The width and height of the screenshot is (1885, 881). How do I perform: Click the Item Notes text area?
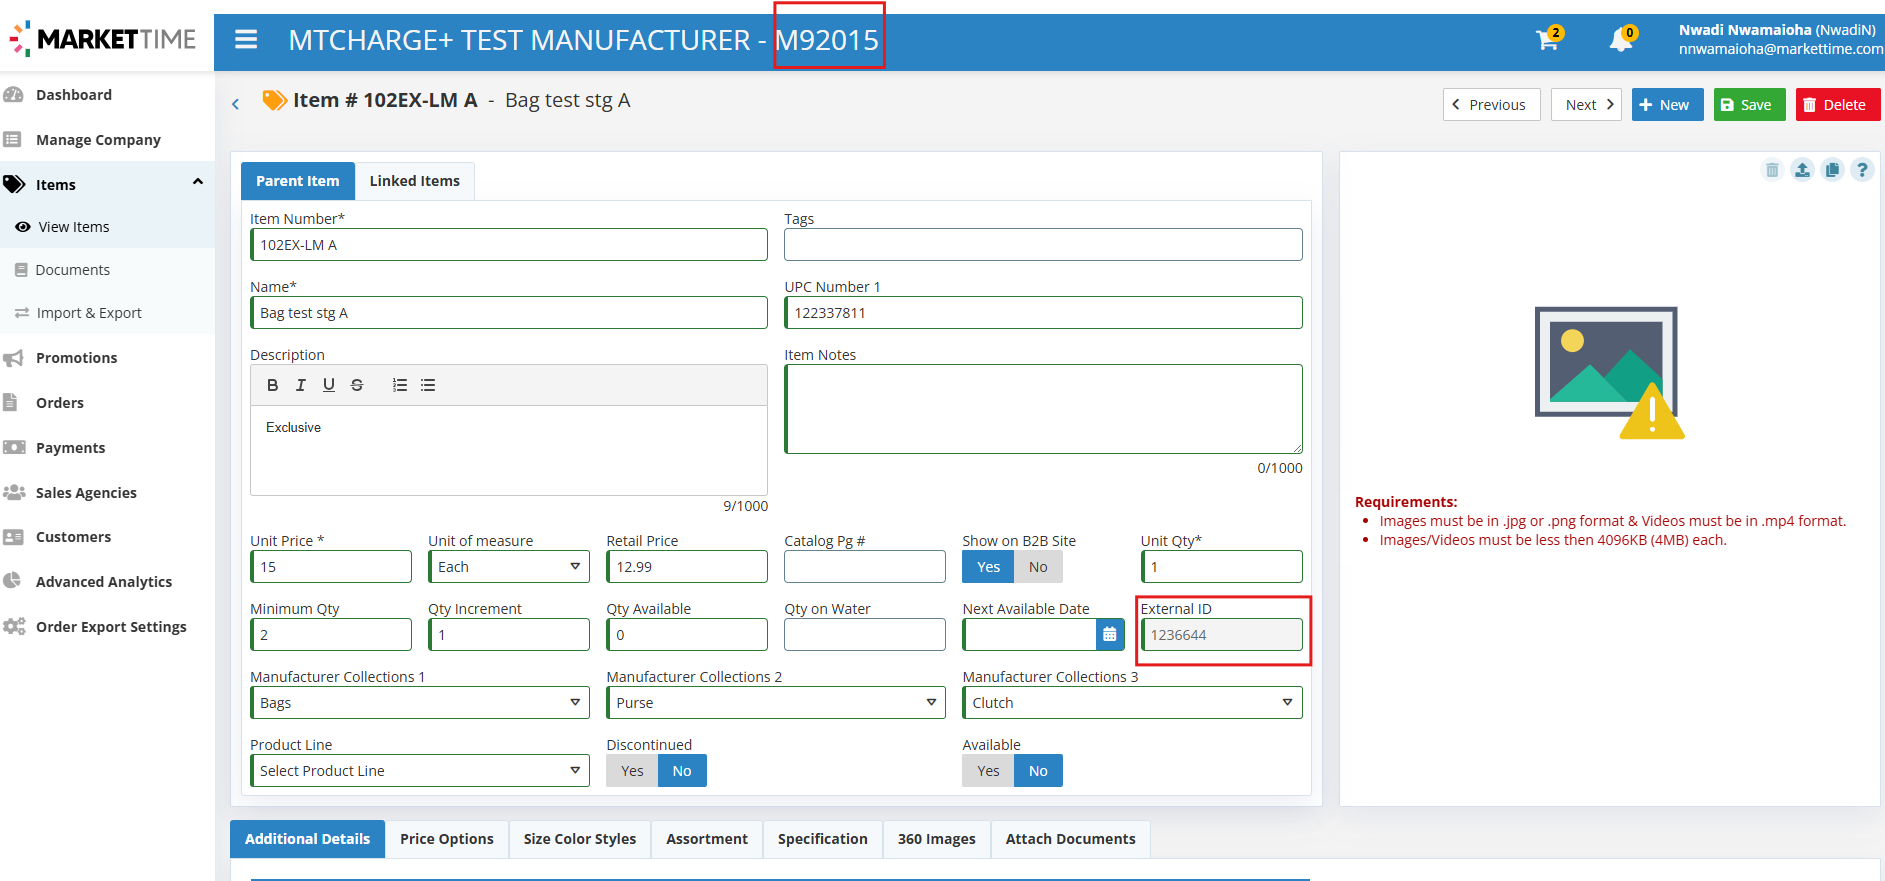click(1043, 409)
